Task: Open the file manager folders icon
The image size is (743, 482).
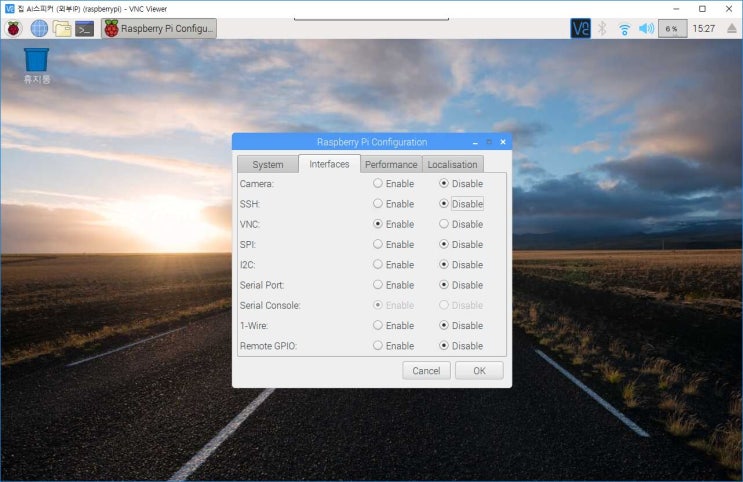Action: pyautogui.click(x=62, y=28)
